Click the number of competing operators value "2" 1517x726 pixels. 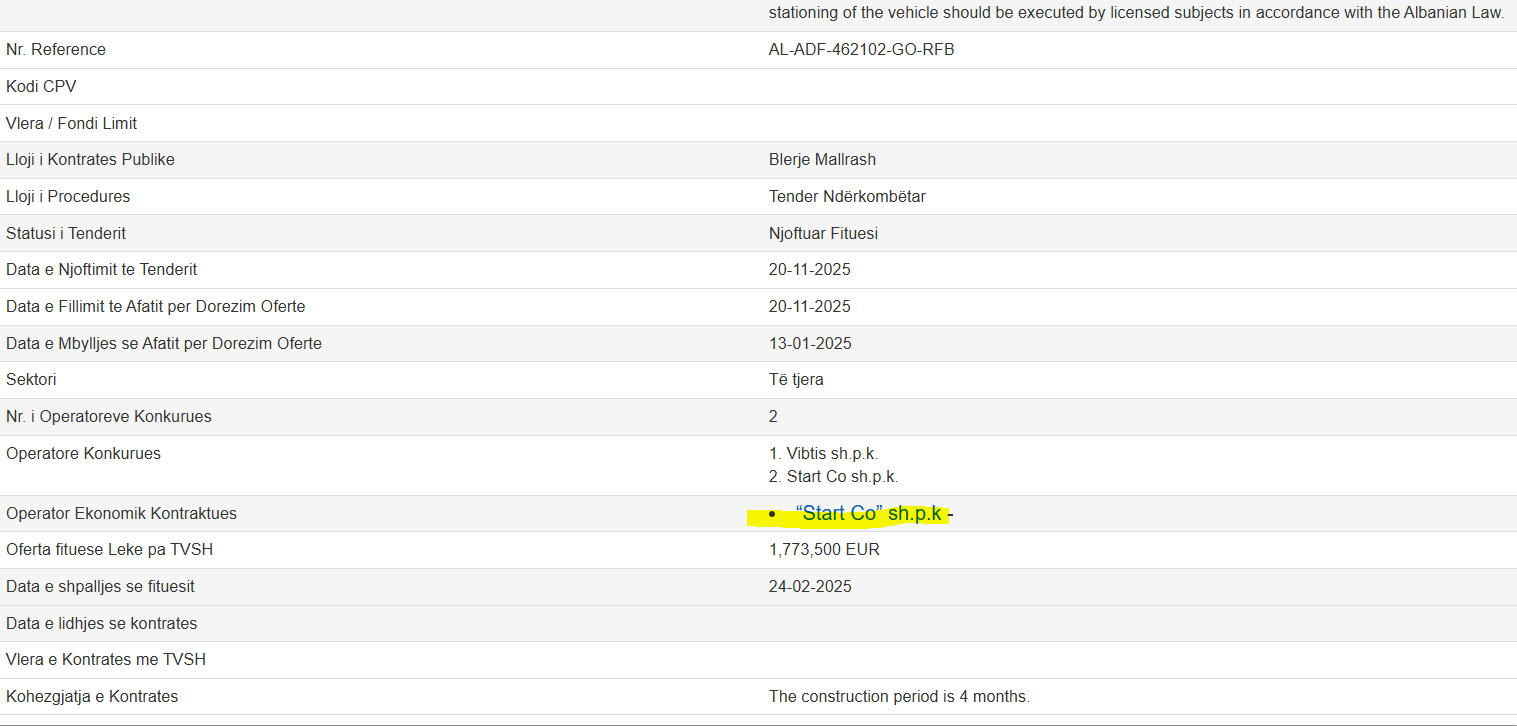[x=773, y=417]
